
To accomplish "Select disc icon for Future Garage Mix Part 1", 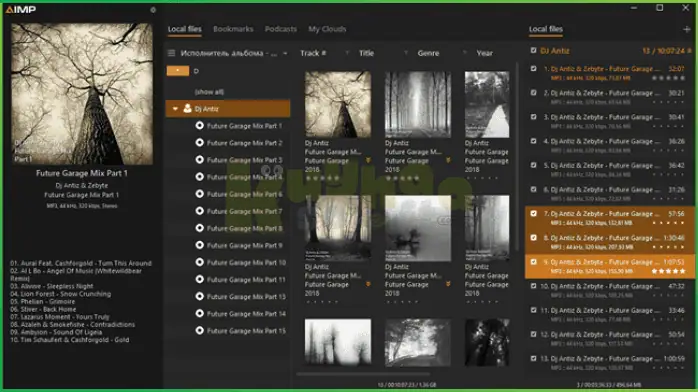I will tap(199, 126).
